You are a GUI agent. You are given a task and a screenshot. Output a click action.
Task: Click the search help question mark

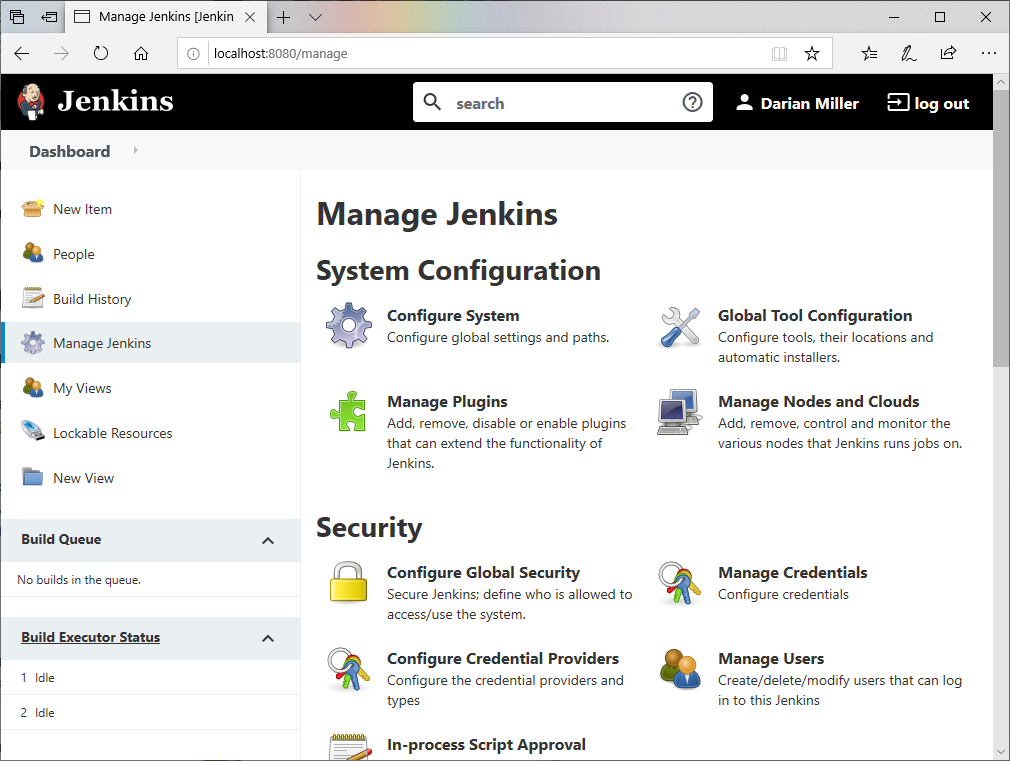click(x=692, y=102)
